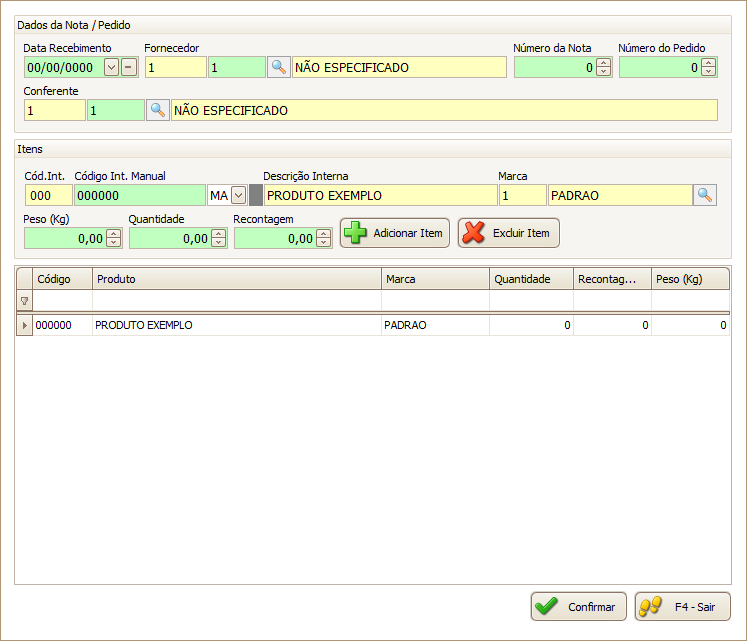Viewport: 747px width, 641px height.
Task: Increase the Número da Nota spinner value
Action: click(x=603, y=63)
